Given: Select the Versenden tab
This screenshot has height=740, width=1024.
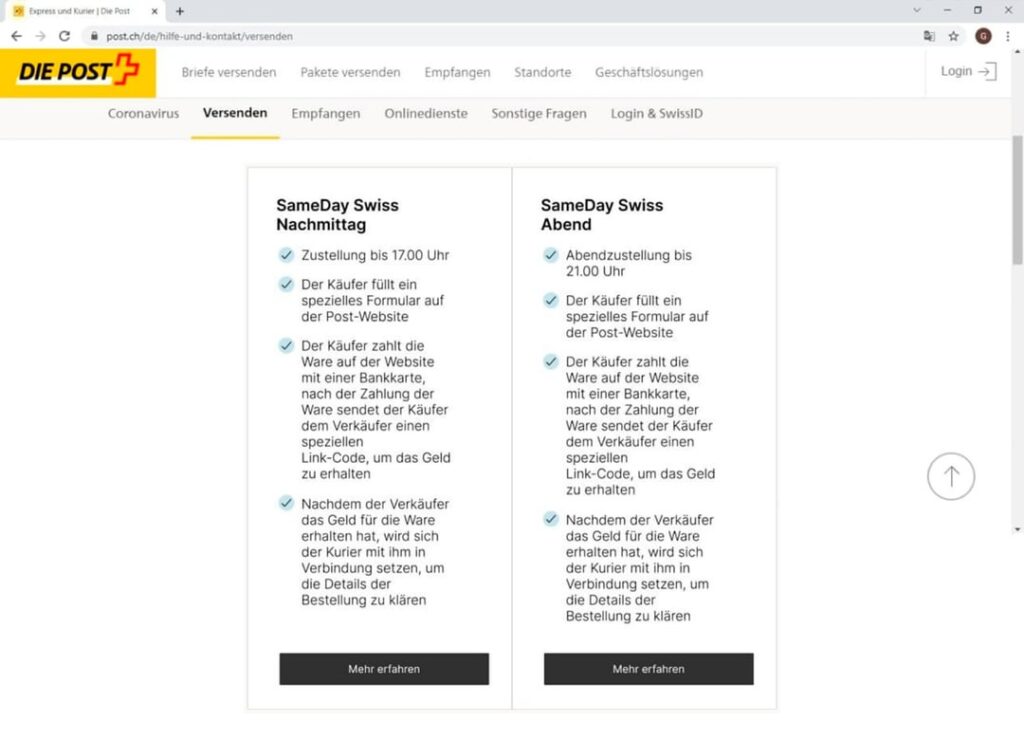Looking at the screenshot, I should (235, 112).
